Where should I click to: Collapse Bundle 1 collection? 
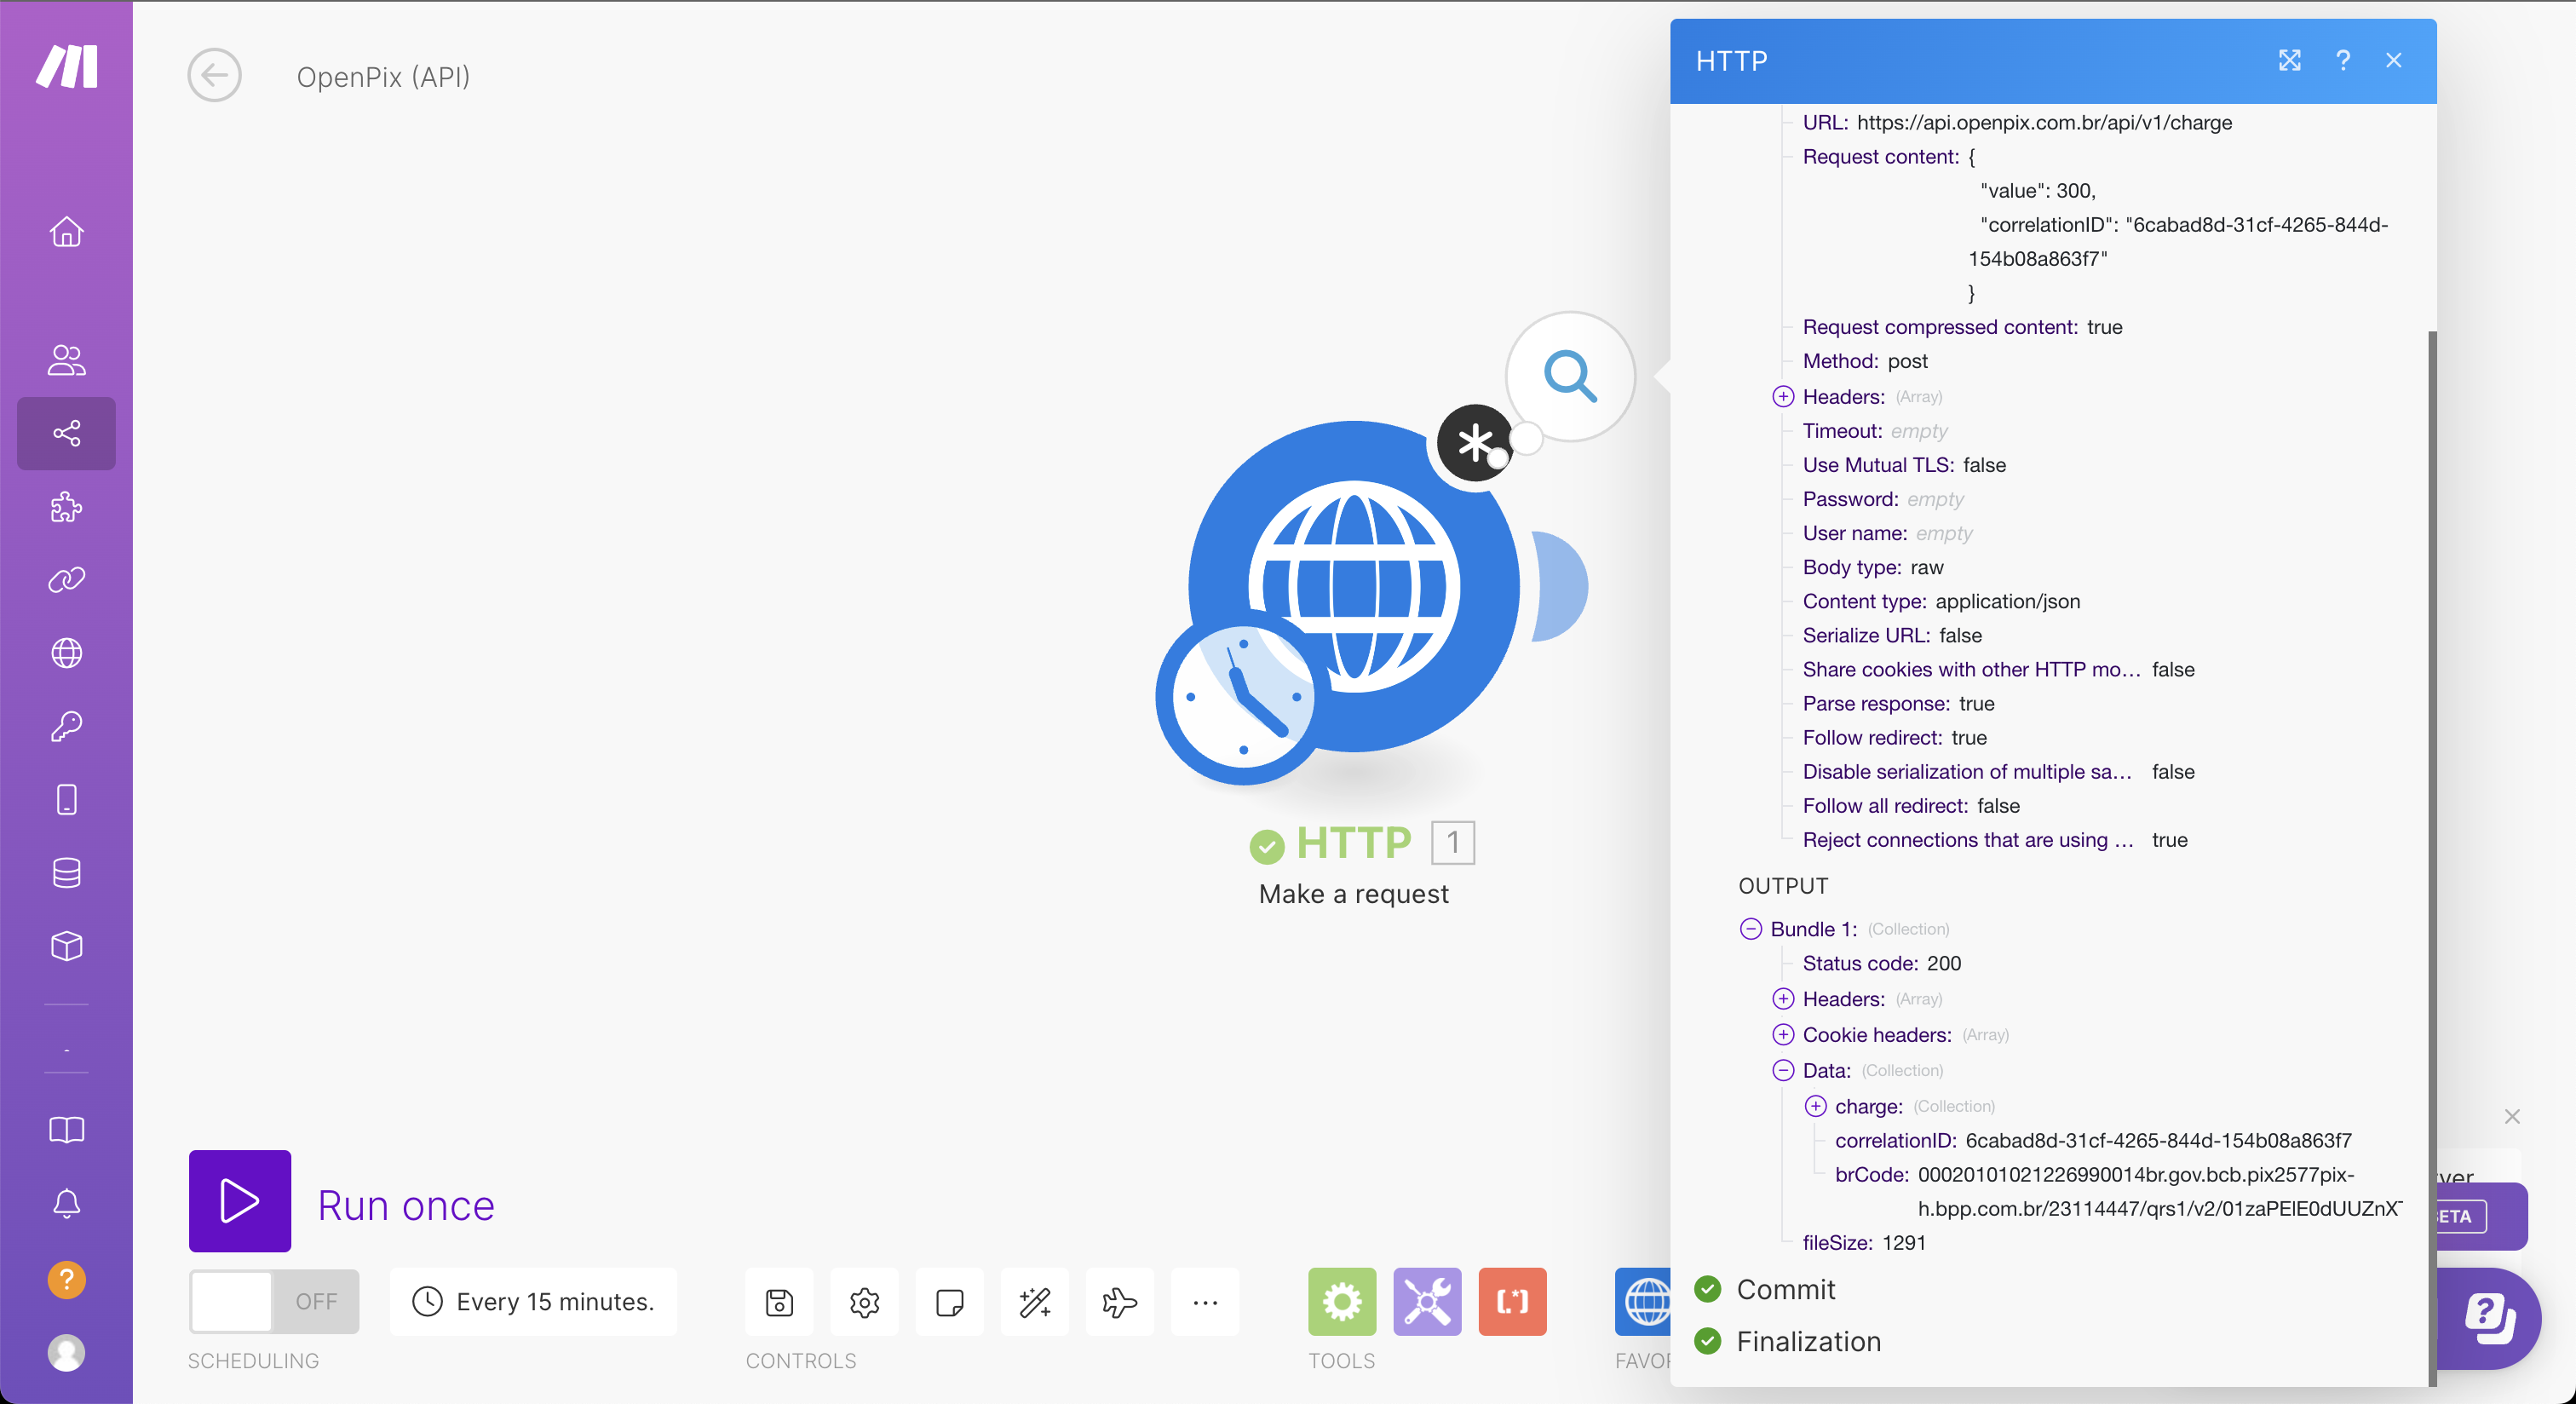coord(1750,929)
